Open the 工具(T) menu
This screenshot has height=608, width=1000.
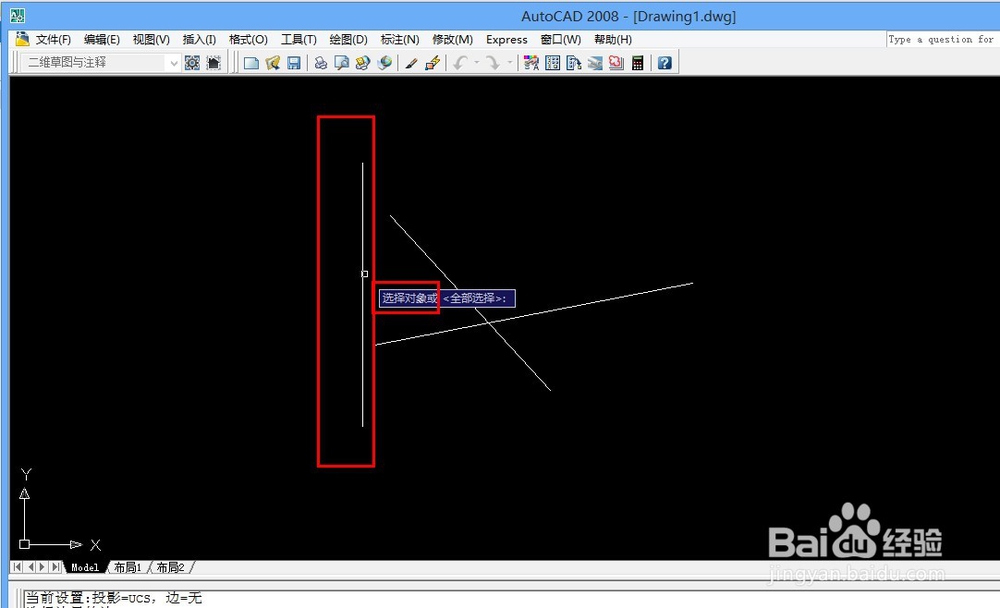pos(298,40)
